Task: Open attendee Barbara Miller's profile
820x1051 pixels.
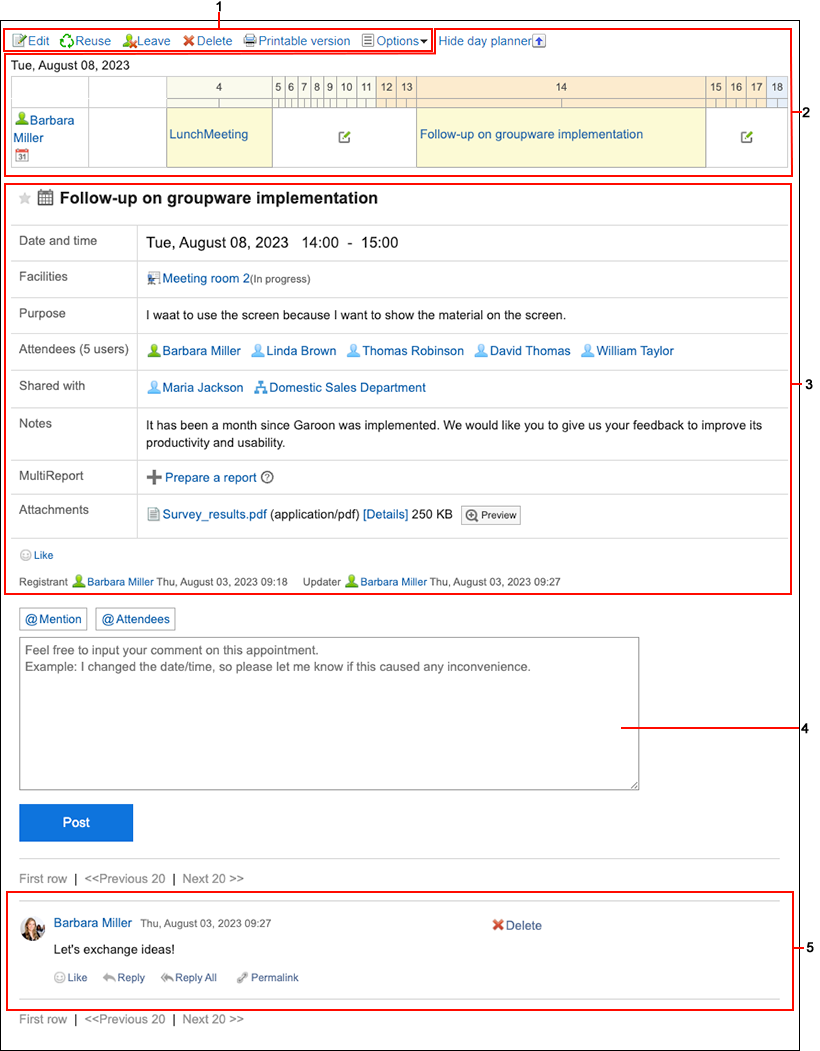Action: [x=201, y=351]
